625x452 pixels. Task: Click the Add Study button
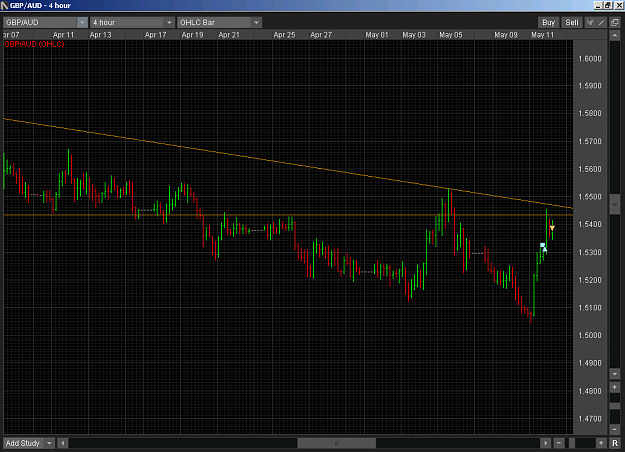[23, 443]
